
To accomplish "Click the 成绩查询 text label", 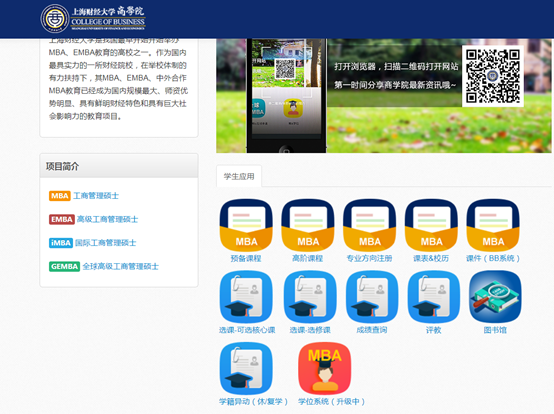I will point(372,330).
